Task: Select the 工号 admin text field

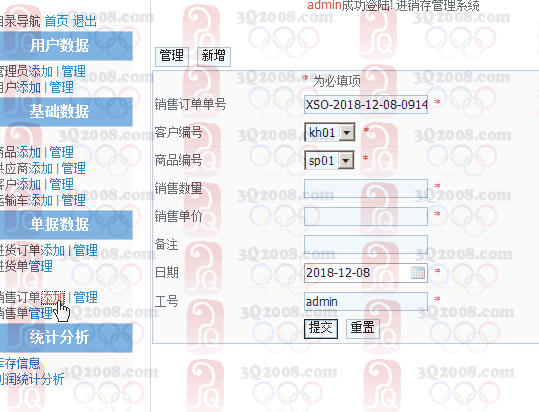Action: pyautogui.click(x=366, y=301)
